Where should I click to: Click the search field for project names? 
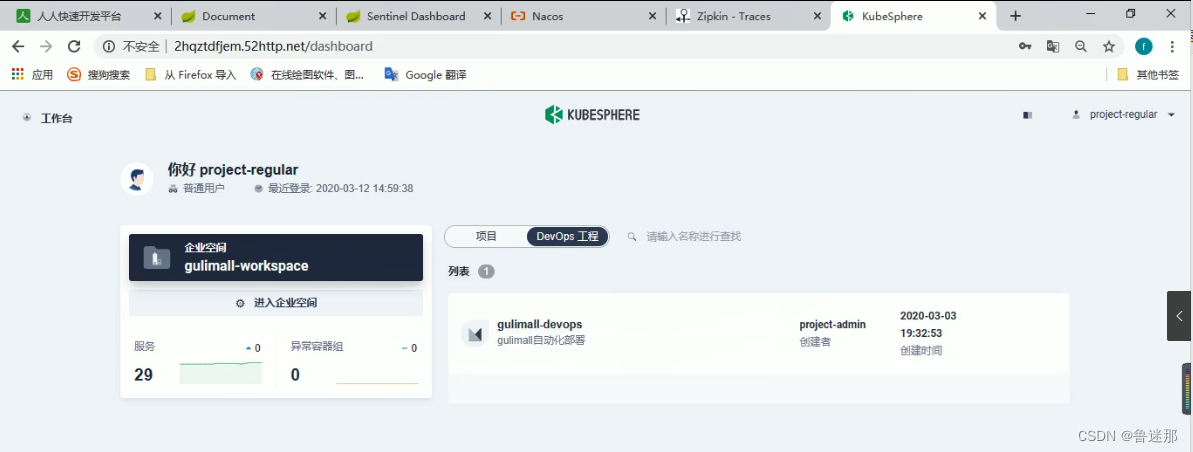[693, 237]
